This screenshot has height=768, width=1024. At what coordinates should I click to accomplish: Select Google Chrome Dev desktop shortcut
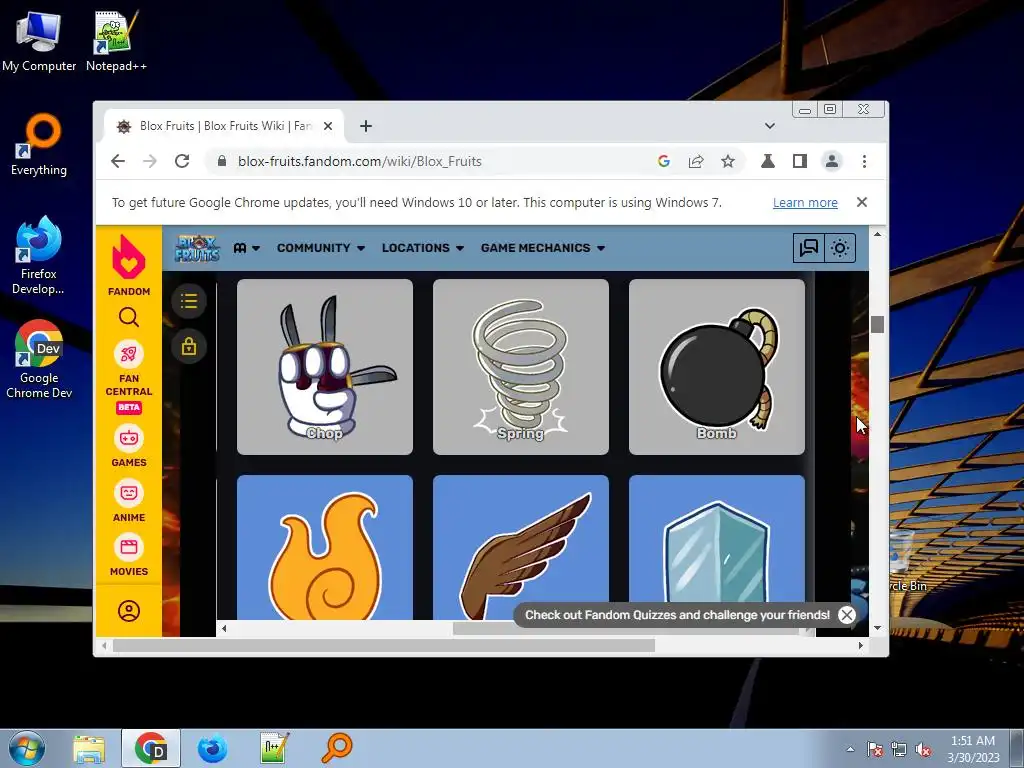coord(39,359)
